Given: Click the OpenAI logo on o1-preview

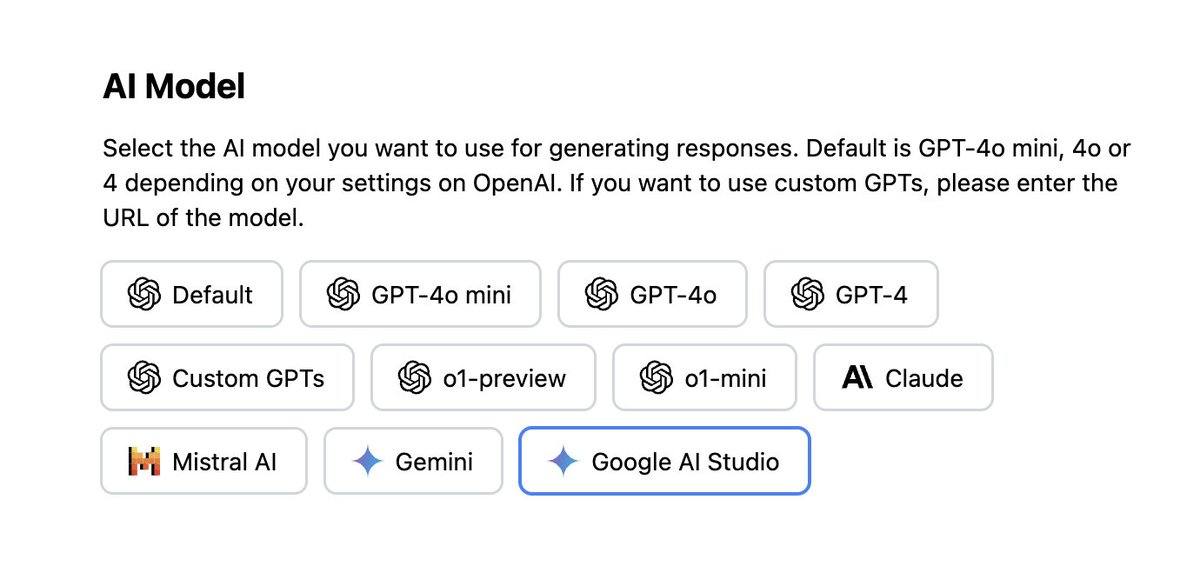Looking at the screenshot, I should coord(414,378).
